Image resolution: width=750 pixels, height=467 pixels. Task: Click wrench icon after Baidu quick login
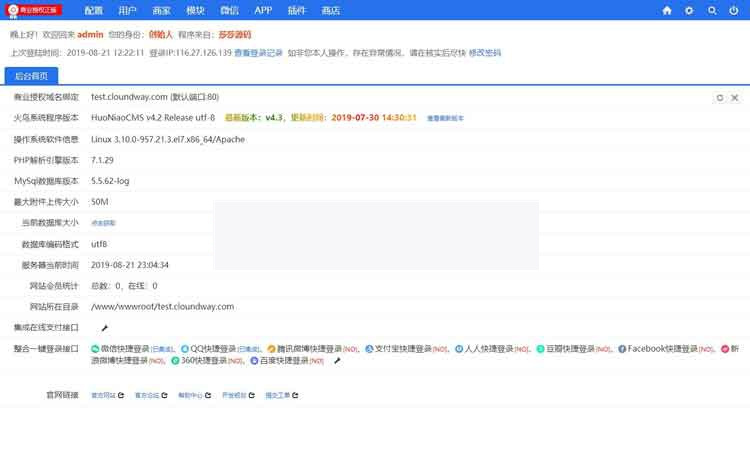(337, 361)
